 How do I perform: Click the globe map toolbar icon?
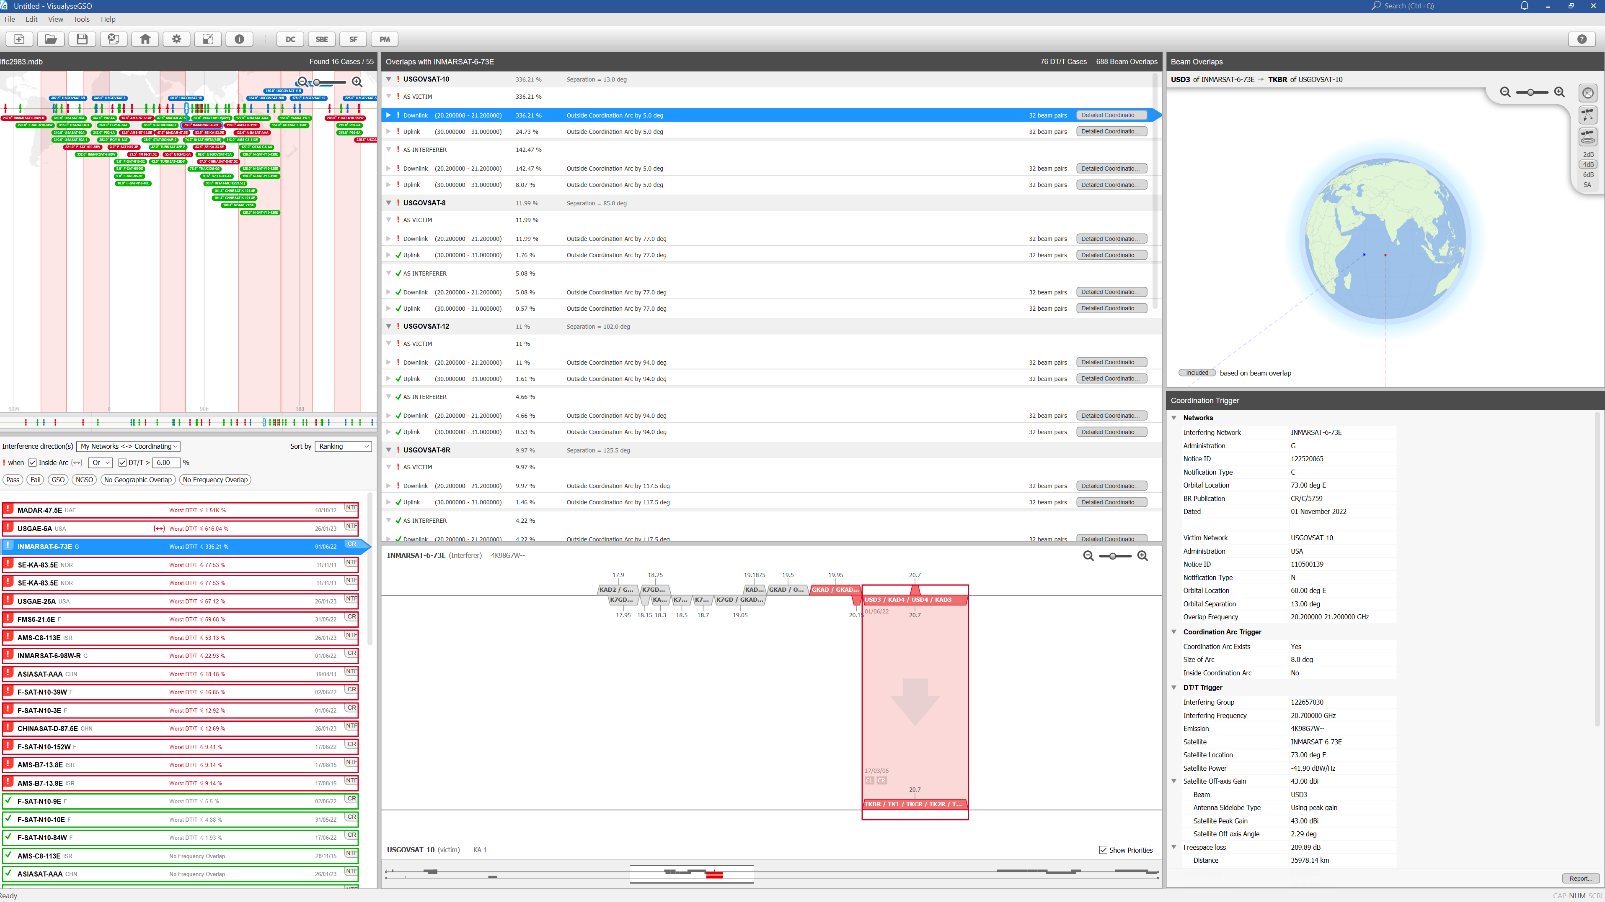tap(113, 39)
